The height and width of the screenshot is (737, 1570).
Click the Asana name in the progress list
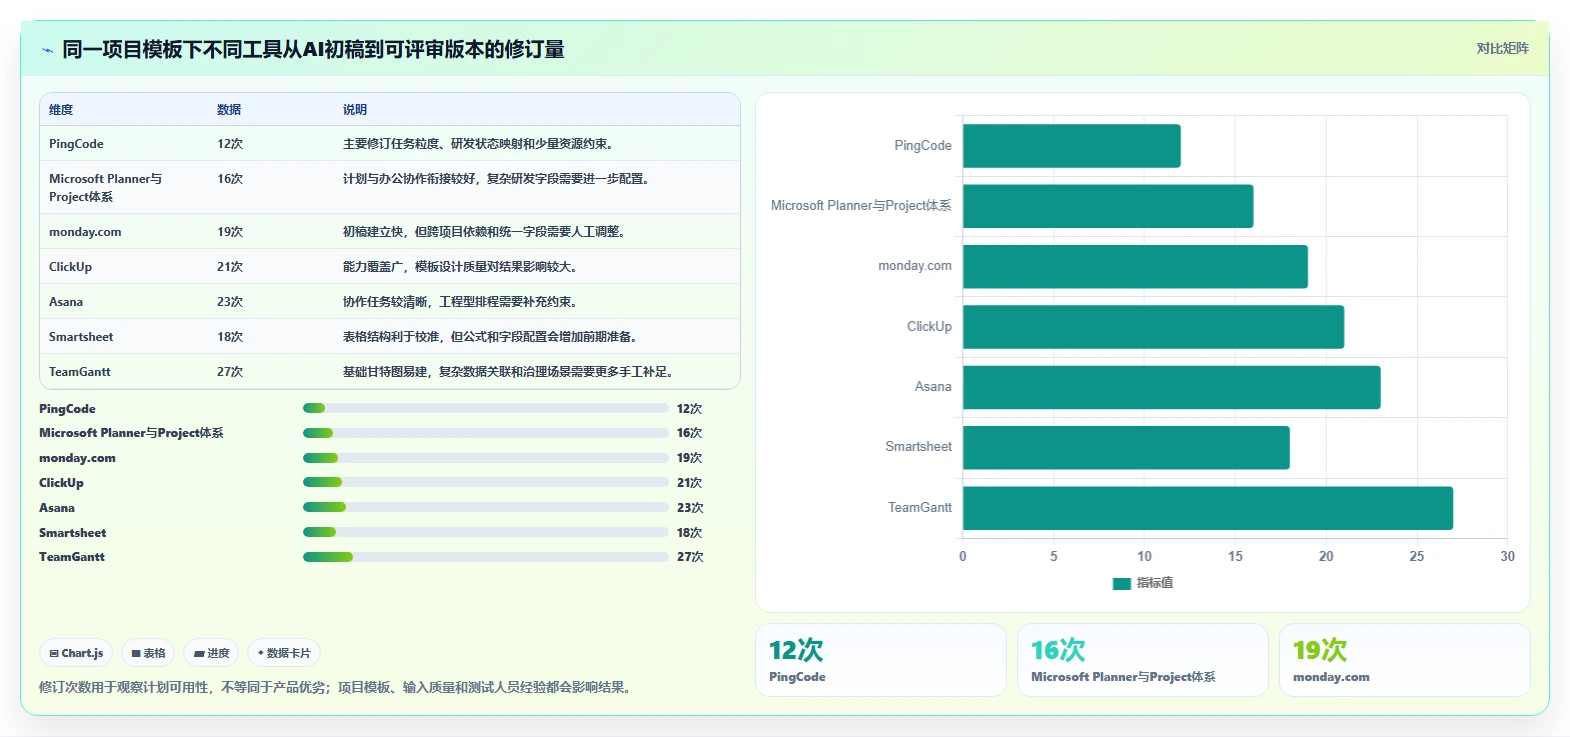point(57,508)
